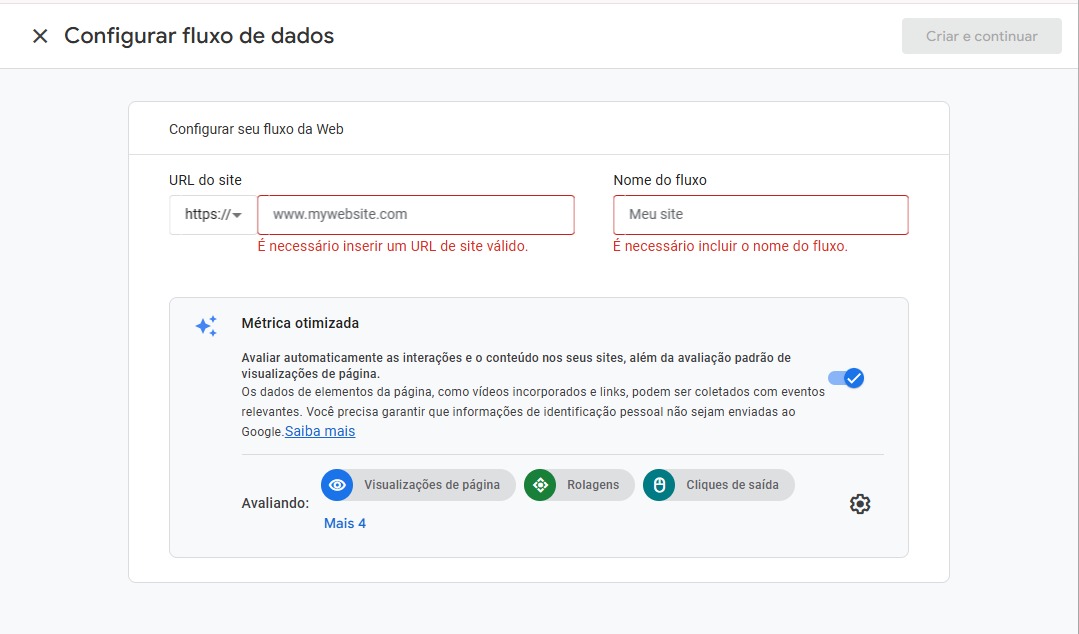Viewport: 1079px width, 634px height.
Task: Select the Visualizações de página chip label
Action: click(x=432, y=485)
